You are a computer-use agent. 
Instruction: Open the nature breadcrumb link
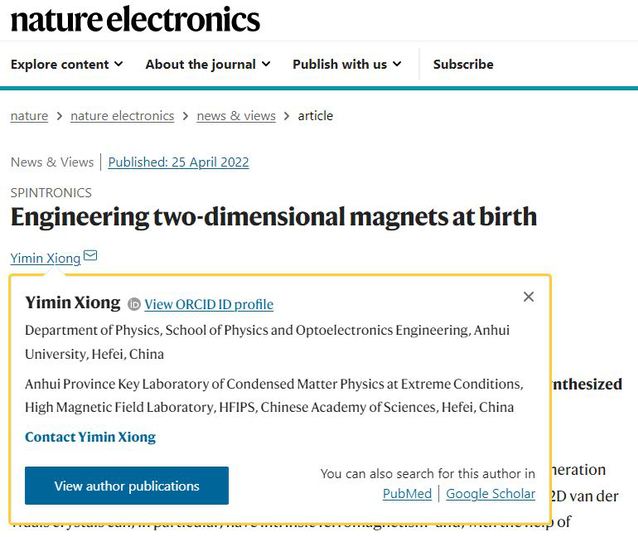29,116
